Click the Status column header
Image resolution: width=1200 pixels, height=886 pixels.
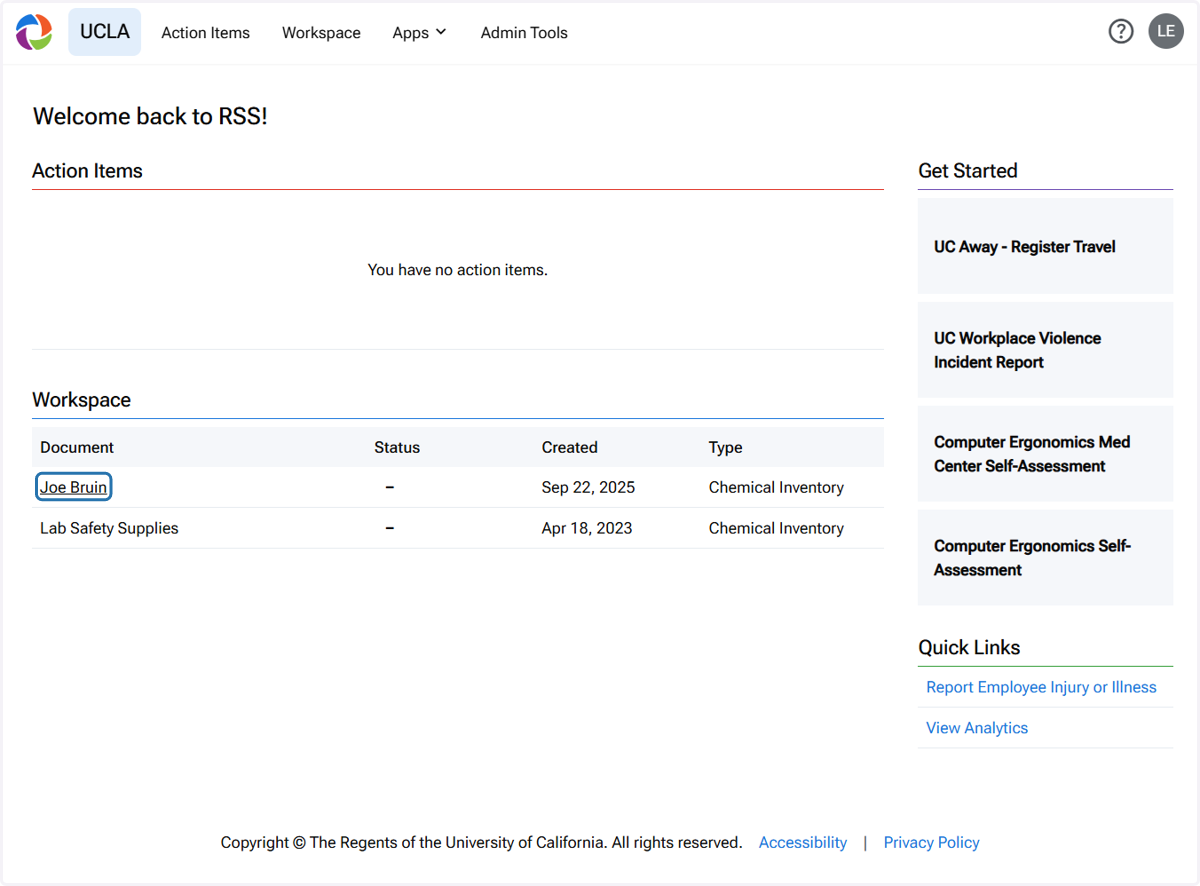[x=397, y=447]
